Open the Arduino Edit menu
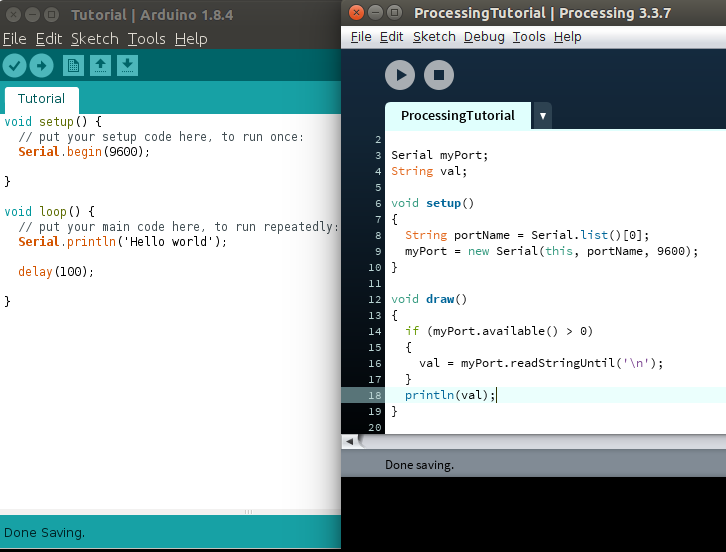 click(49, 39)
